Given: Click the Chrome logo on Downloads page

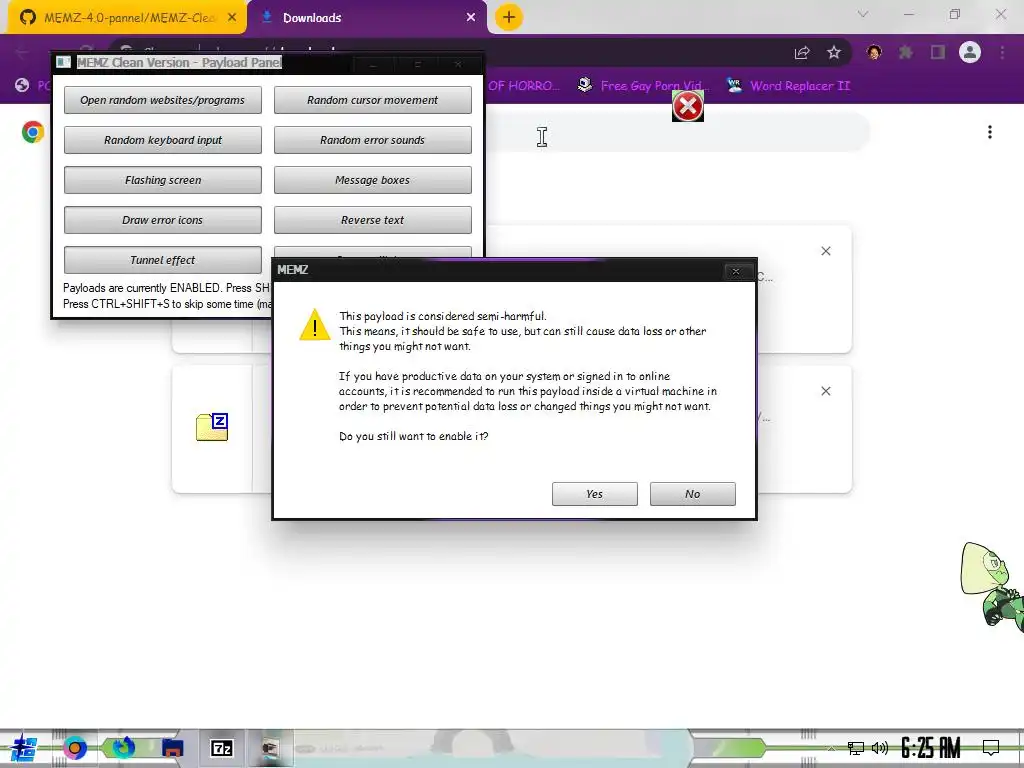Looking at the screenshot, I should 33,132.
